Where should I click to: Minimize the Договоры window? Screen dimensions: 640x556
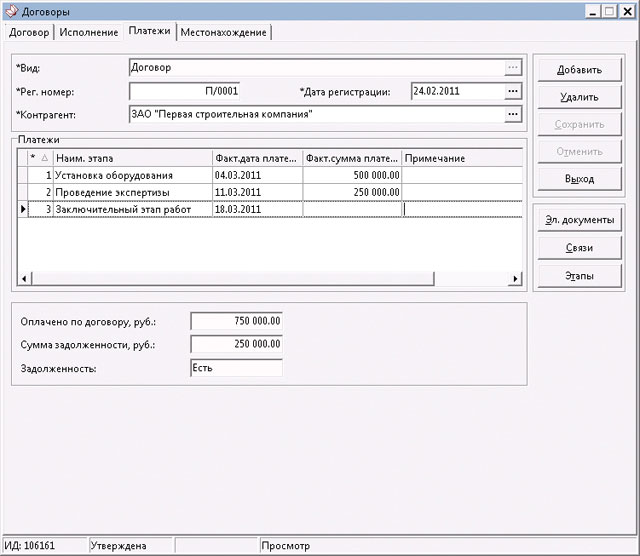point(593,11)
